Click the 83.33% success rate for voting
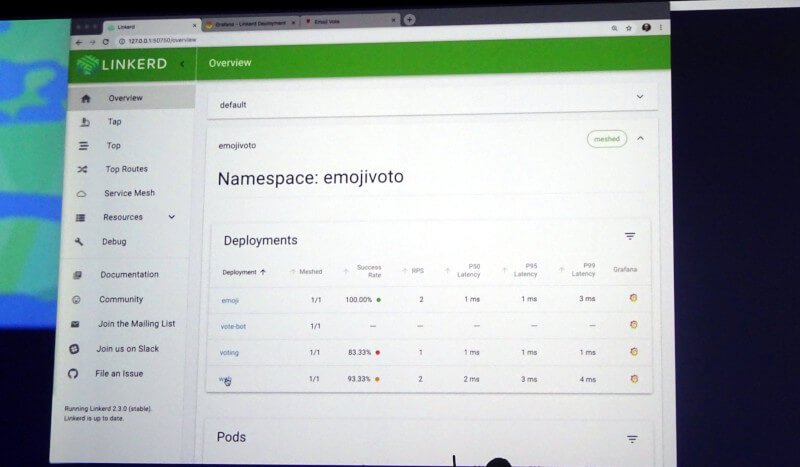 click(360, 352)
